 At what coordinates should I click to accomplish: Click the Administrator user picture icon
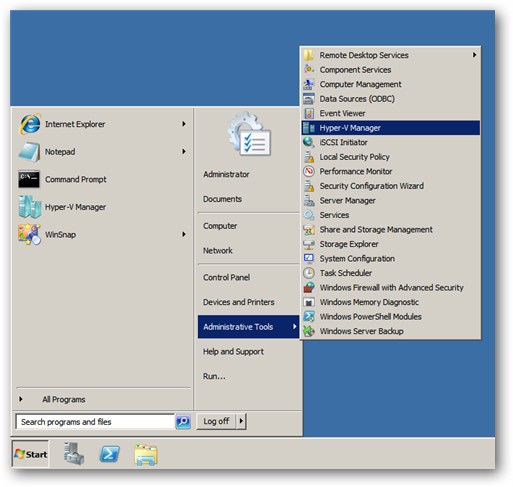click(249, 134)
